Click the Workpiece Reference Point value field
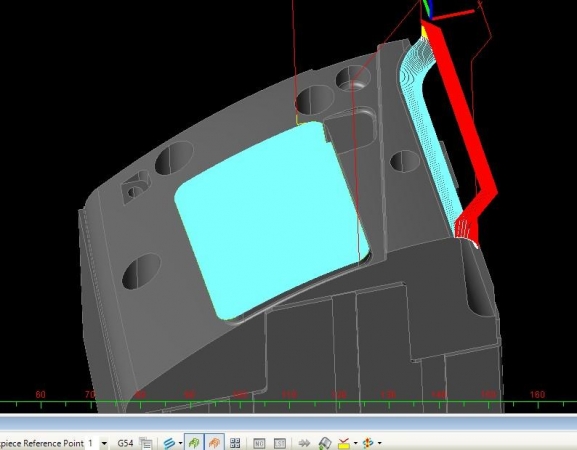The image size is (577, 450). click(x=93, y=443)
